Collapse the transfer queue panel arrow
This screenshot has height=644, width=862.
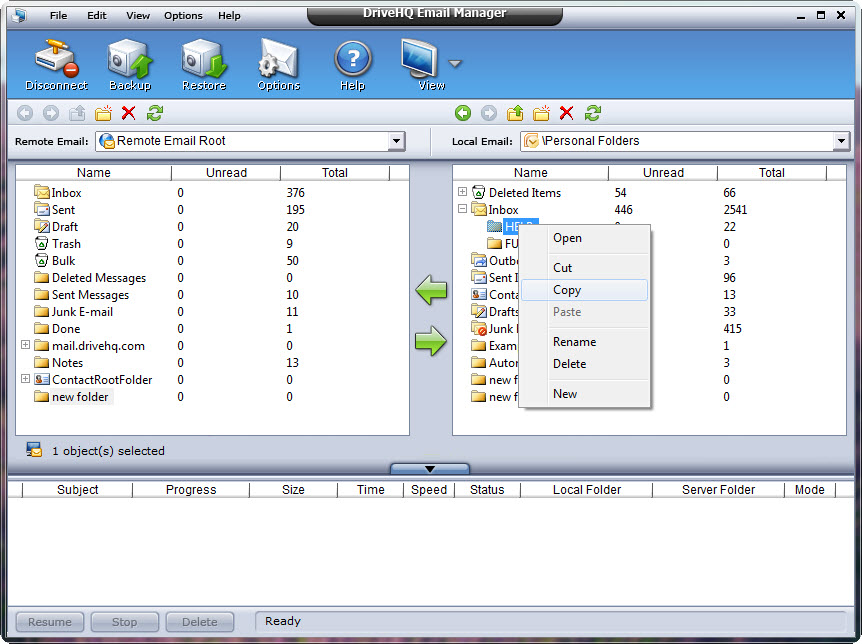(x=430, y=469)
